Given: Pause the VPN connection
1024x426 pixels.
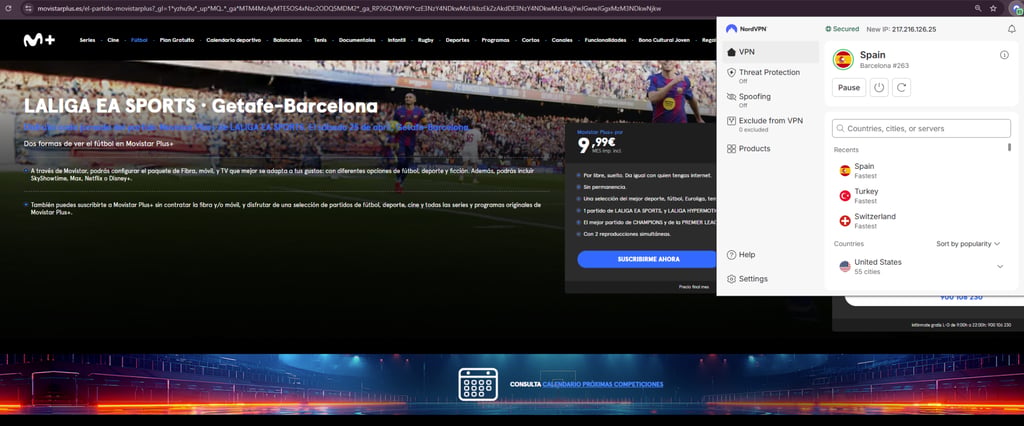Looking at the screenshot, I should tap(849, 88).
